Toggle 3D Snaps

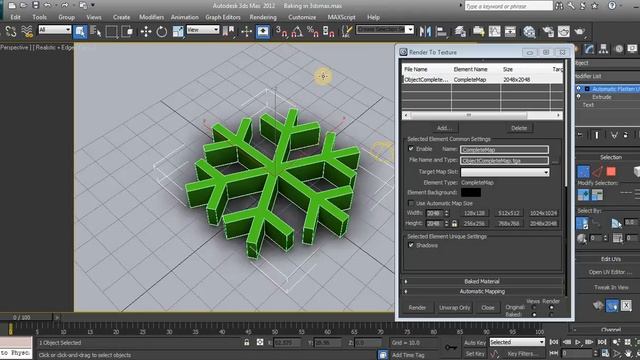click(x=281, y=31)
